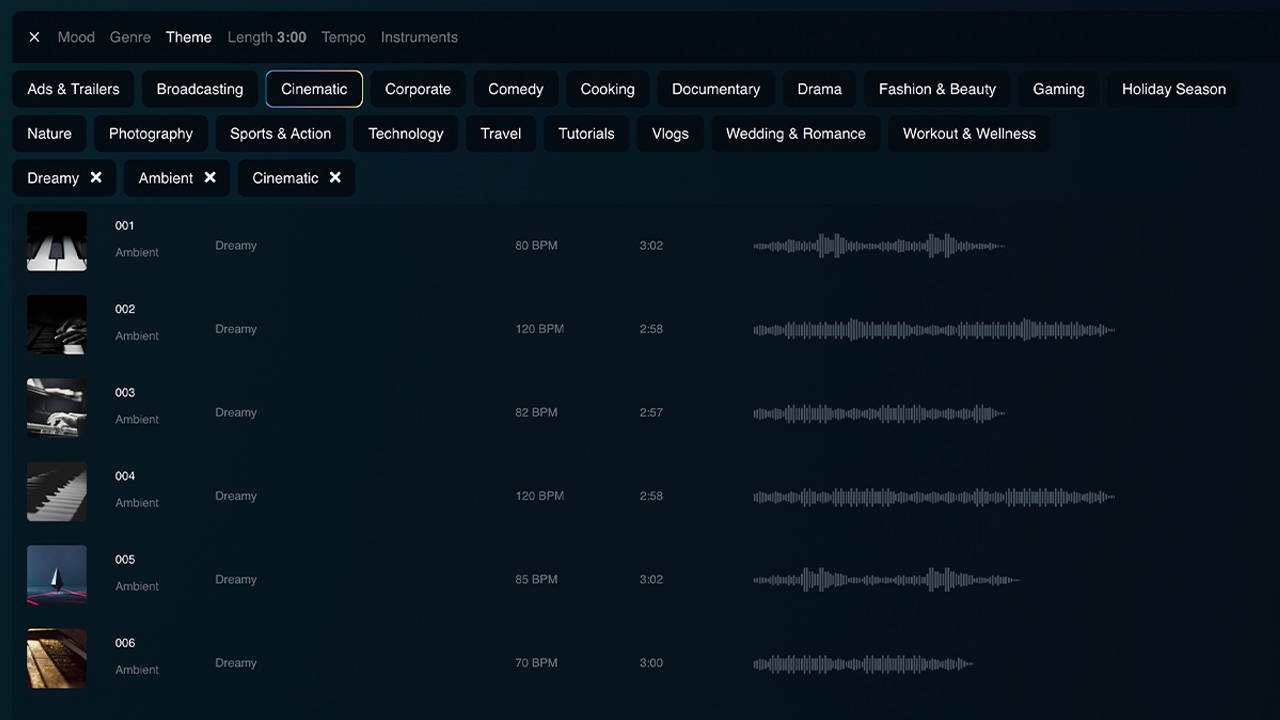Close the filter panel with the X icon

[x=34, y=37]
